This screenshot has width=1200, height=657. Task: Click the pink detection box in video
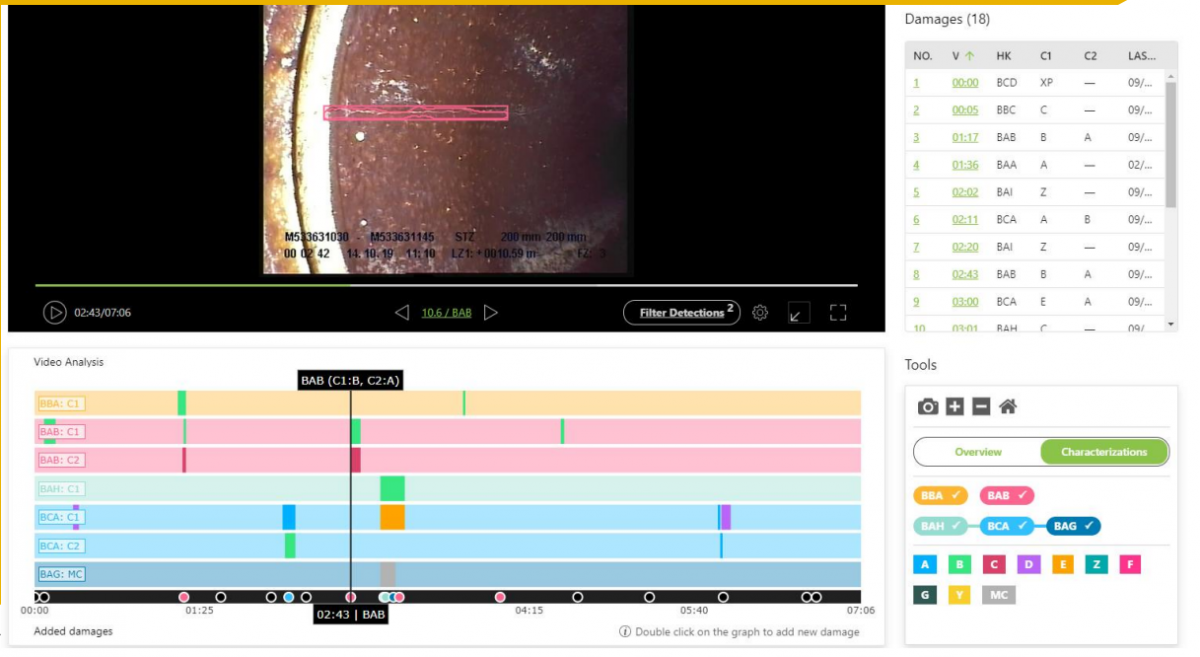click(x=415, y=113)
